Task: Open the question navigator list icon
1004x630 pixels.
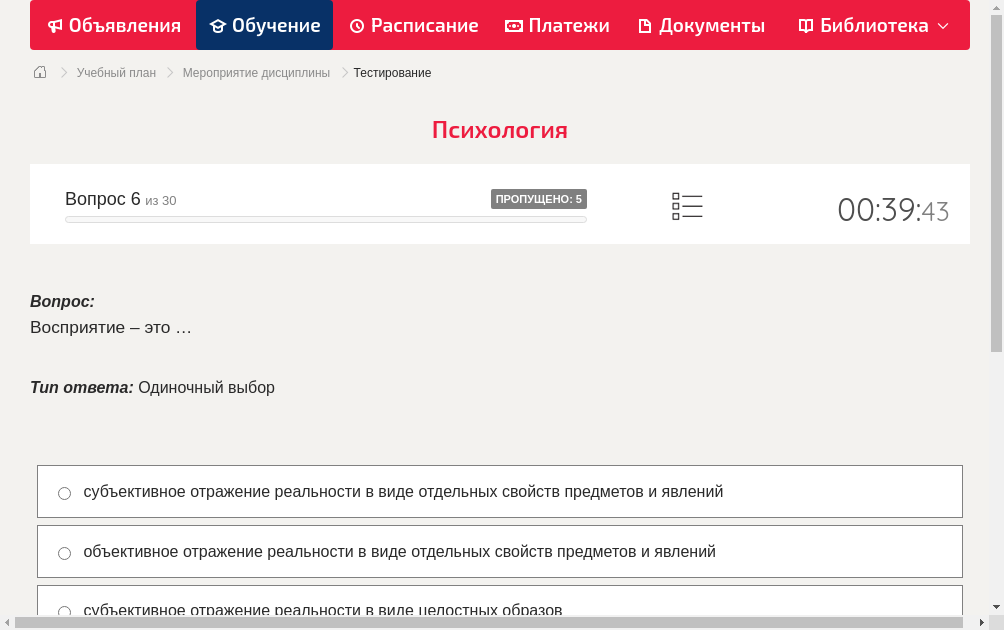Action: click(687, 205)
